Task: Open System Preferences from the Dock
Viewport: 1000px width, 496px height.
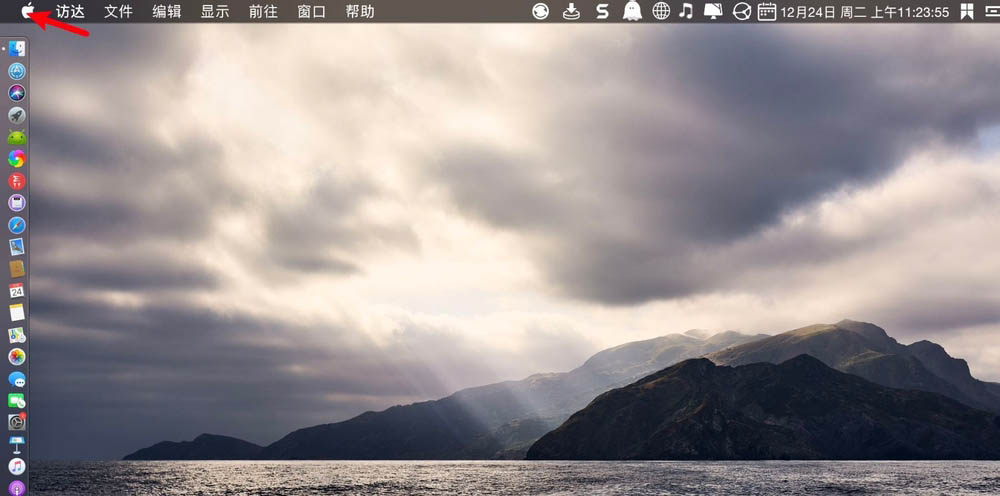Action: 17,421
